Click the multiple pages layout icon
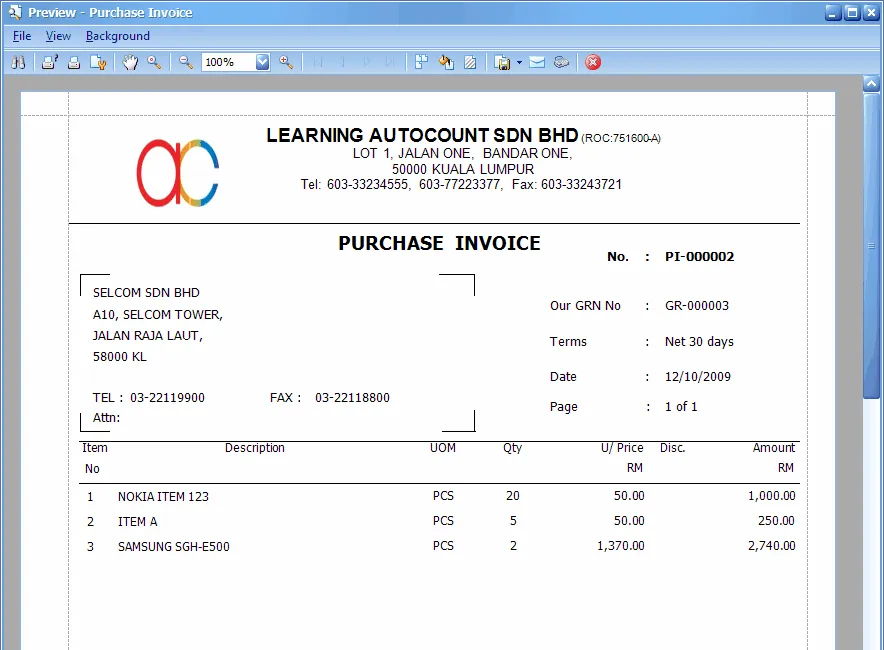Image resolution: width=884 pixels, height=650 pixels. (x=421, y=62)
